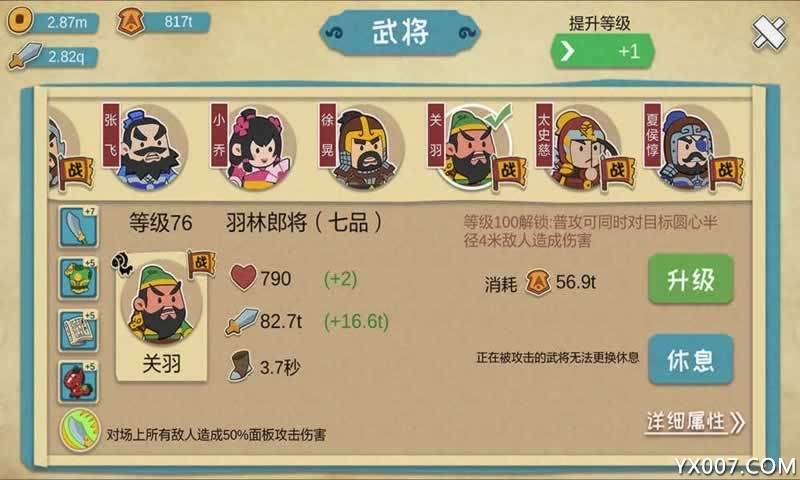Open the book scroll equipment slot
The image size is (800, 480).
pos(78,331)
